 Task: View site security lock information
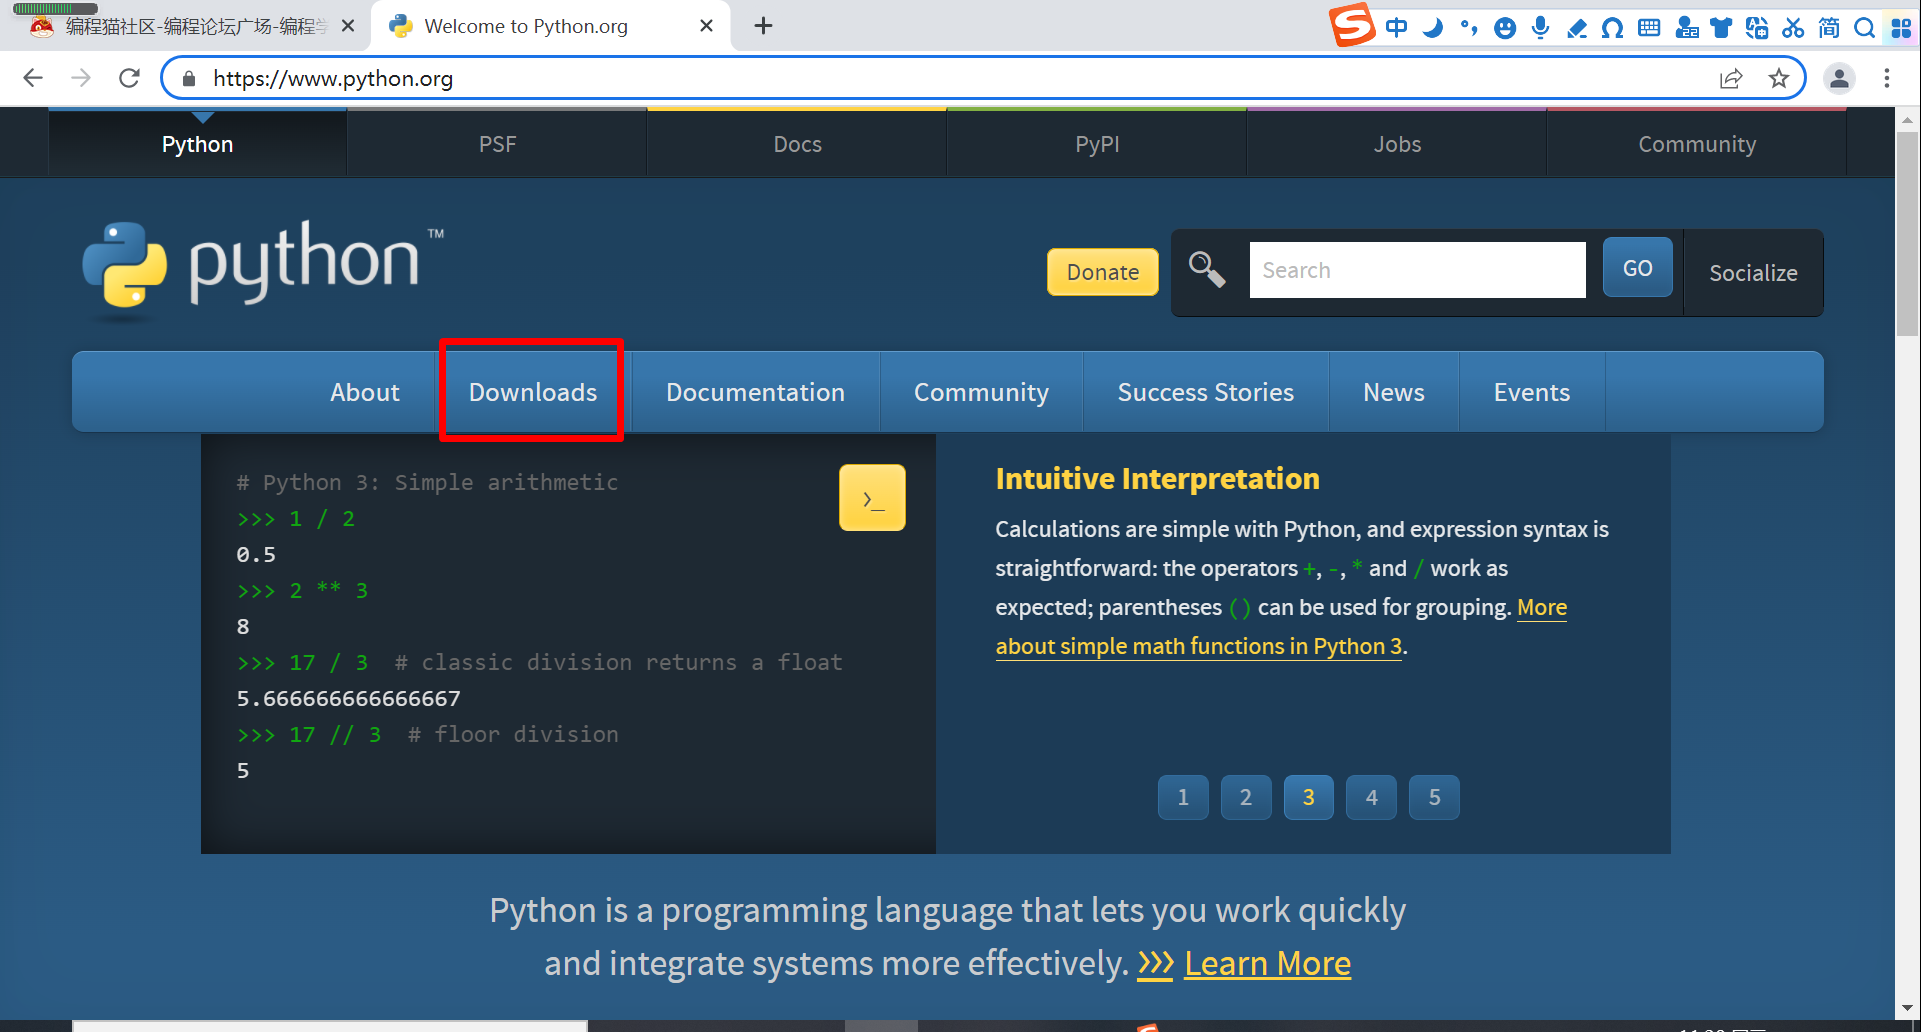click(189, 78)
